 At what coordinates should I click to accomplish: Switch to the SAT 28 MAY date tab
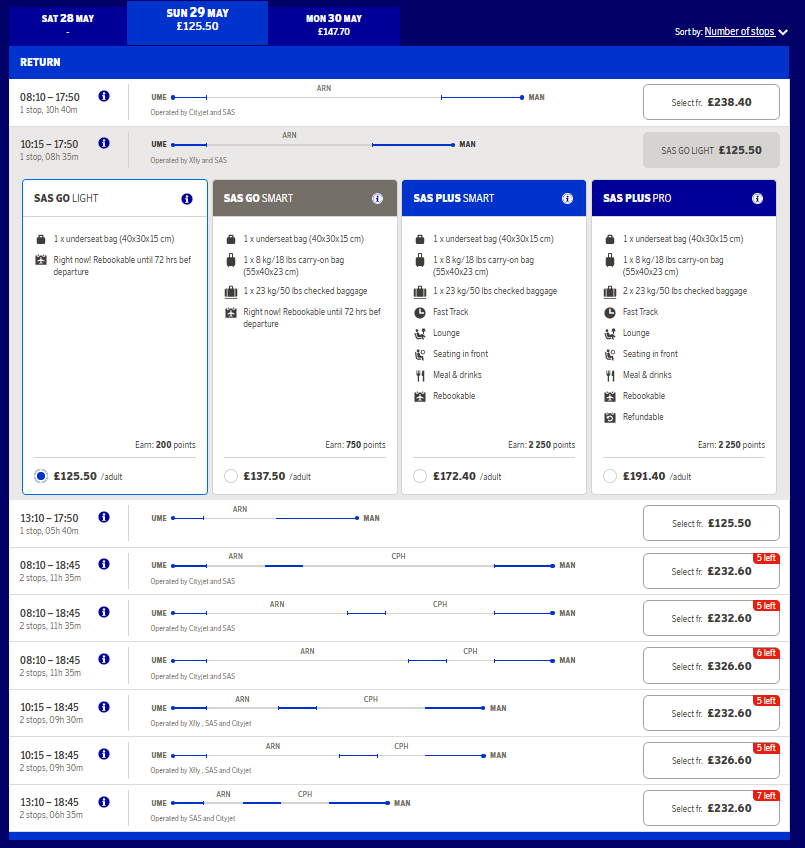coord(68,25)
